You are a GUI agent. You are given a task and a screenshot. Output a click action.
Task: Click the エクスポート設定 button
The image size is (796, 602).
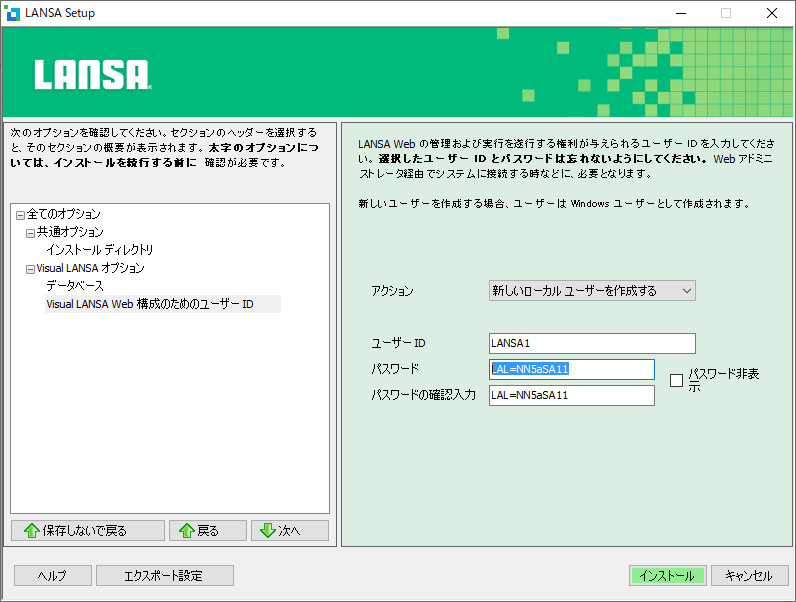165,576
